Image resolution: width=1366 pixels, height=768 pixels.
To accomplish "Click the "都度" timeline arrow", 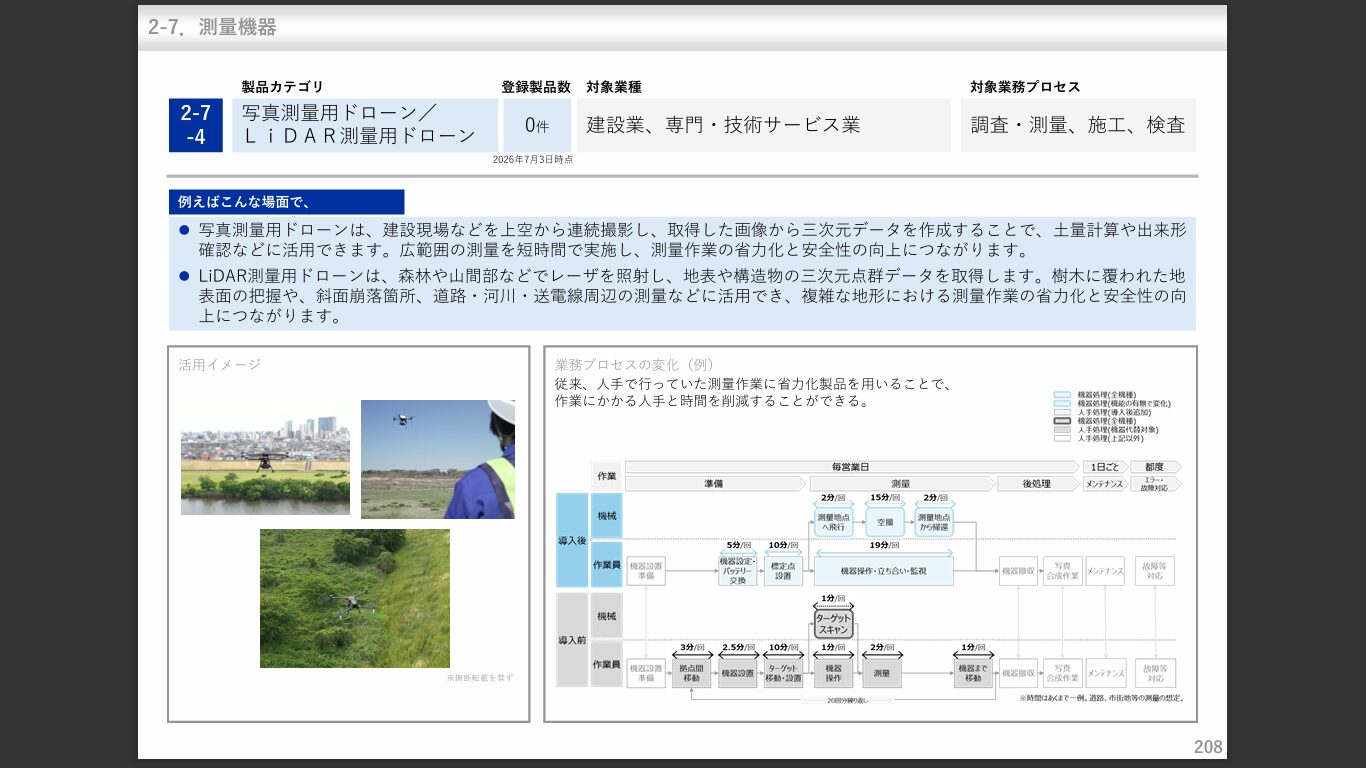I will tap(1155, 467).
